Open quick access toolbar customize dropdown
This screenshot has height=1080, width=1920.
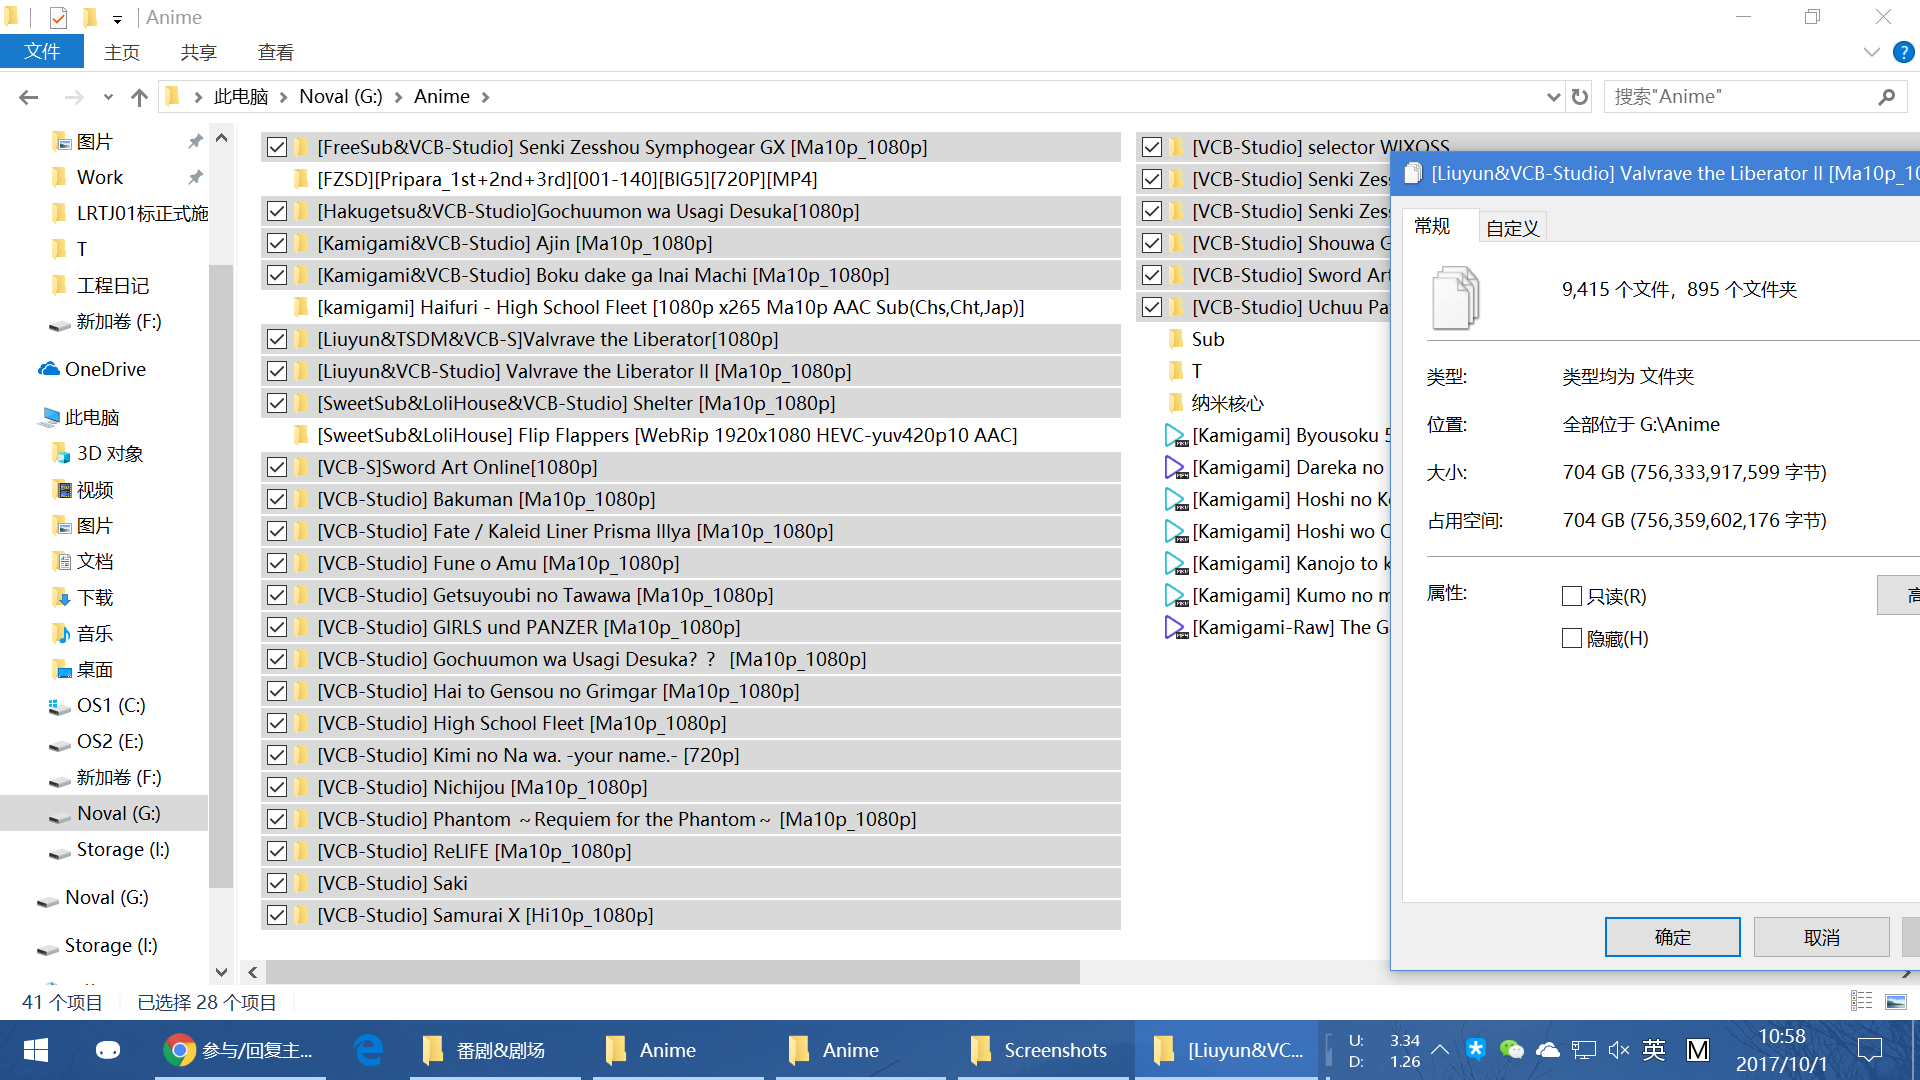pyautogui.click(x=117, y=18)
